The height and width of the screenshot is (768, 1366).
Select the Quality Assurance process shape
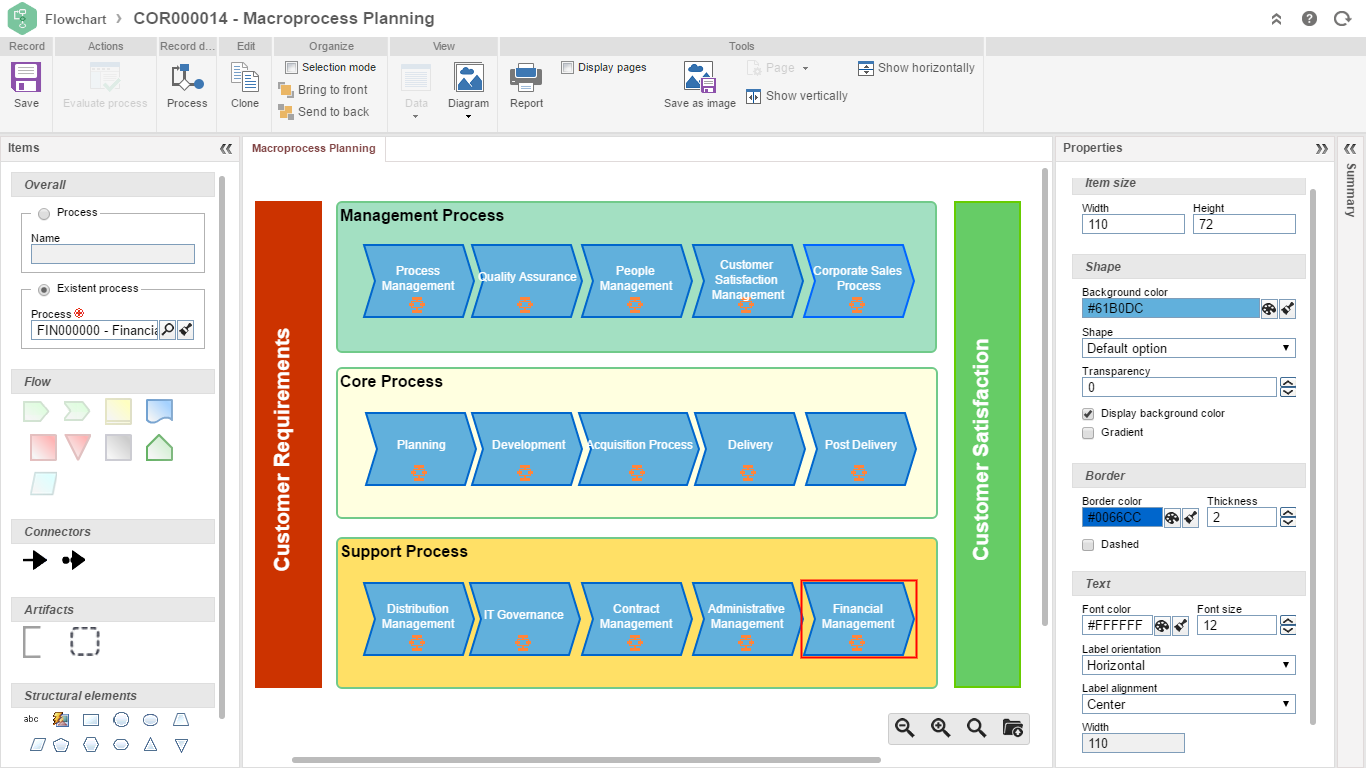pyautogui.click(x=527, y=281)
